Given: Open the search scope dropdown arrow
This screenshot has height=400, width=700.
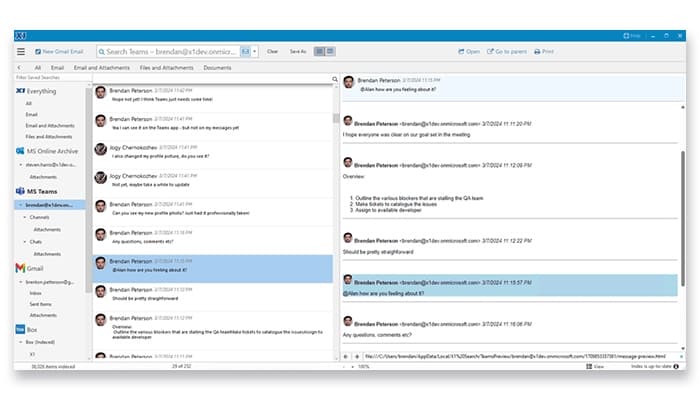Looking at the screenshot, I should click(255, 51).
